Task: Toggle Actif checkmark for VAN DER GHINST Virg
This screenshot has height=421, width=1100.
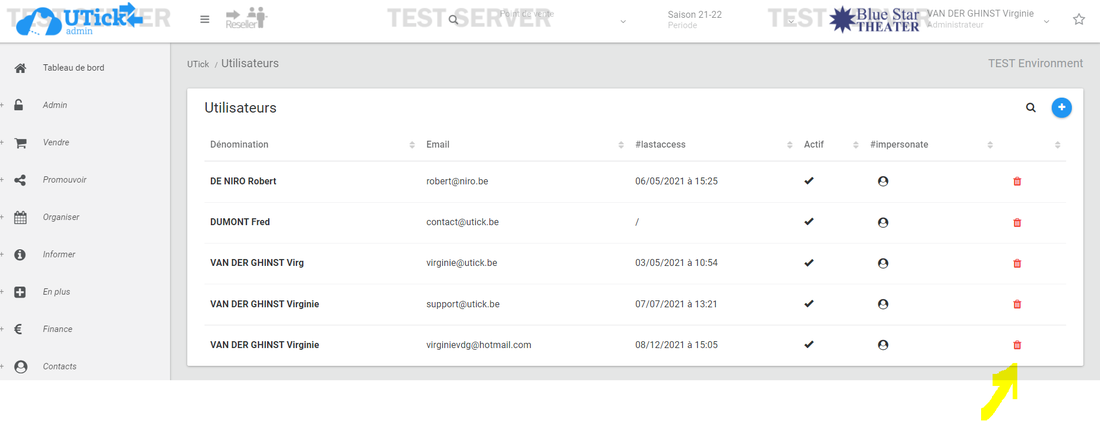Action: (x=809, y=263)
